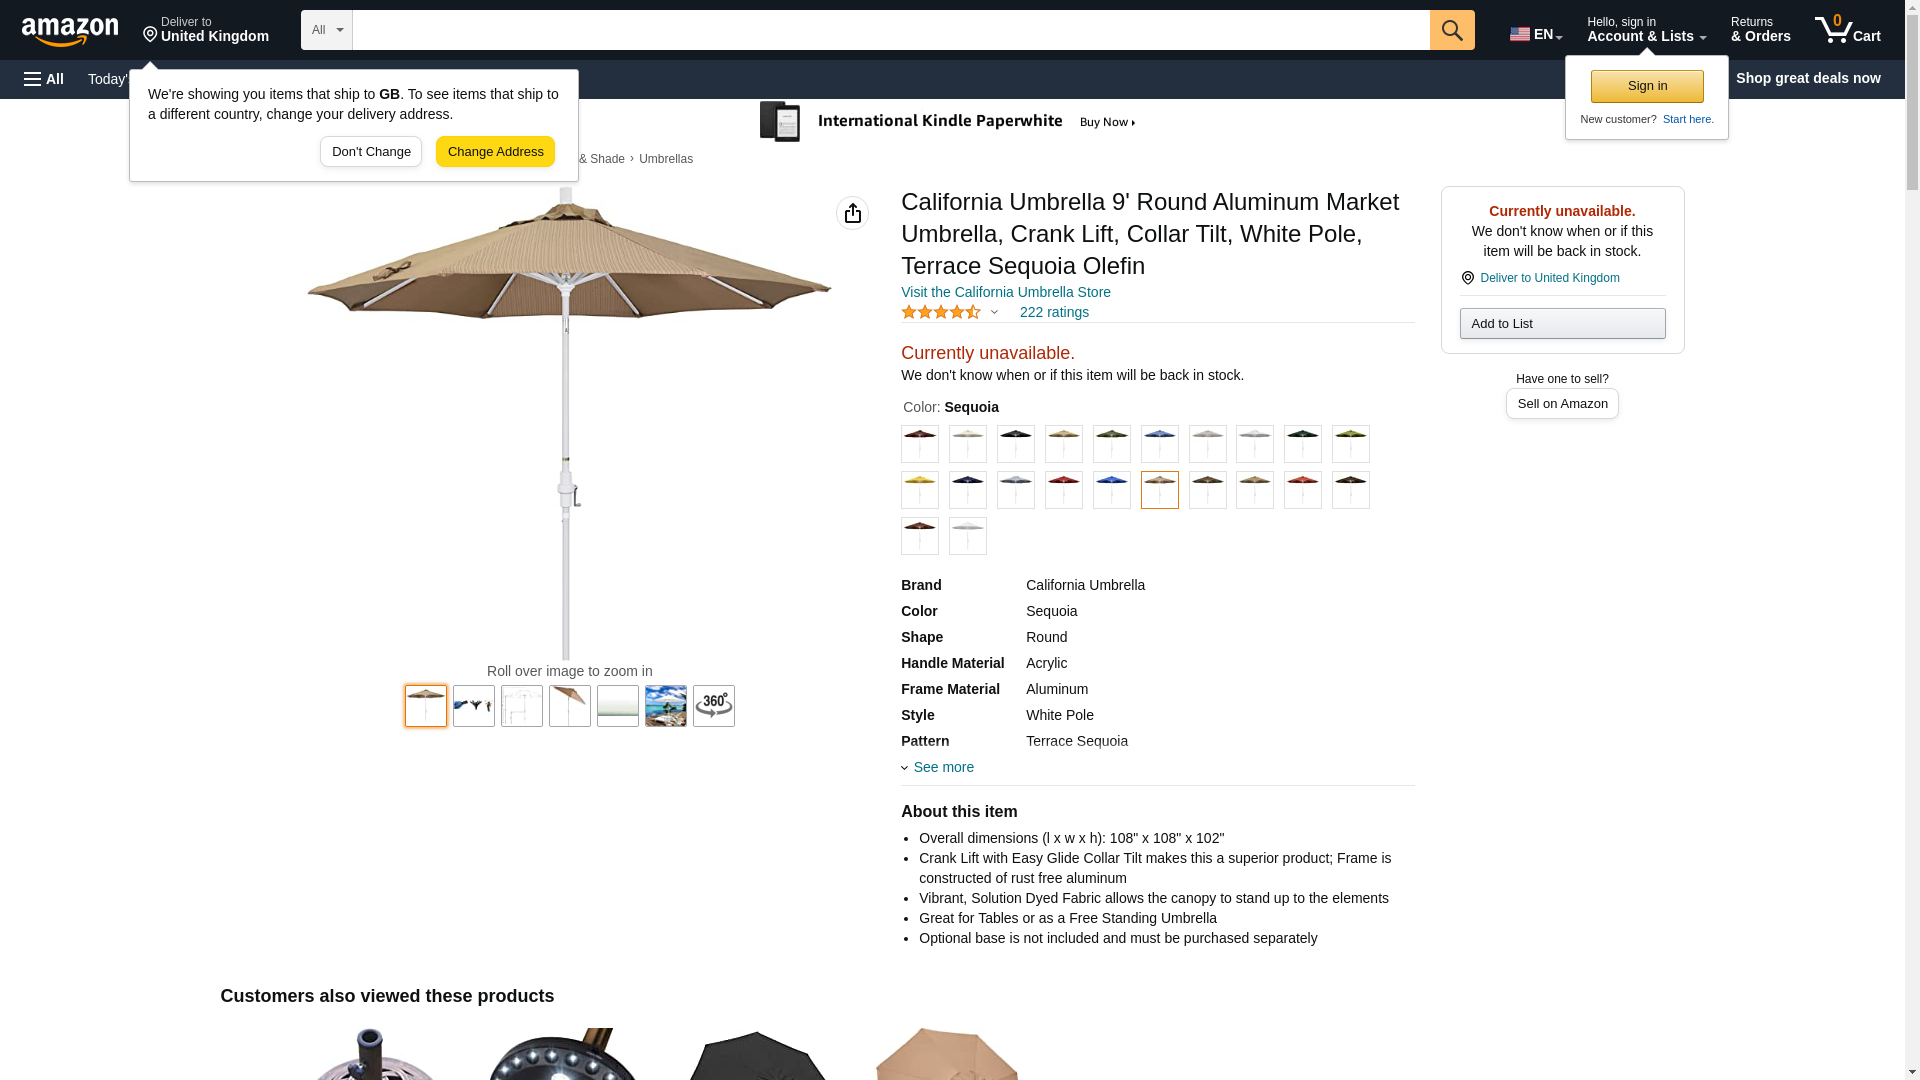This screenshot has width=1920, height=1080.
Task: Select Shop great deals now
Action: pyautogui.click(x=1808, y=78)
